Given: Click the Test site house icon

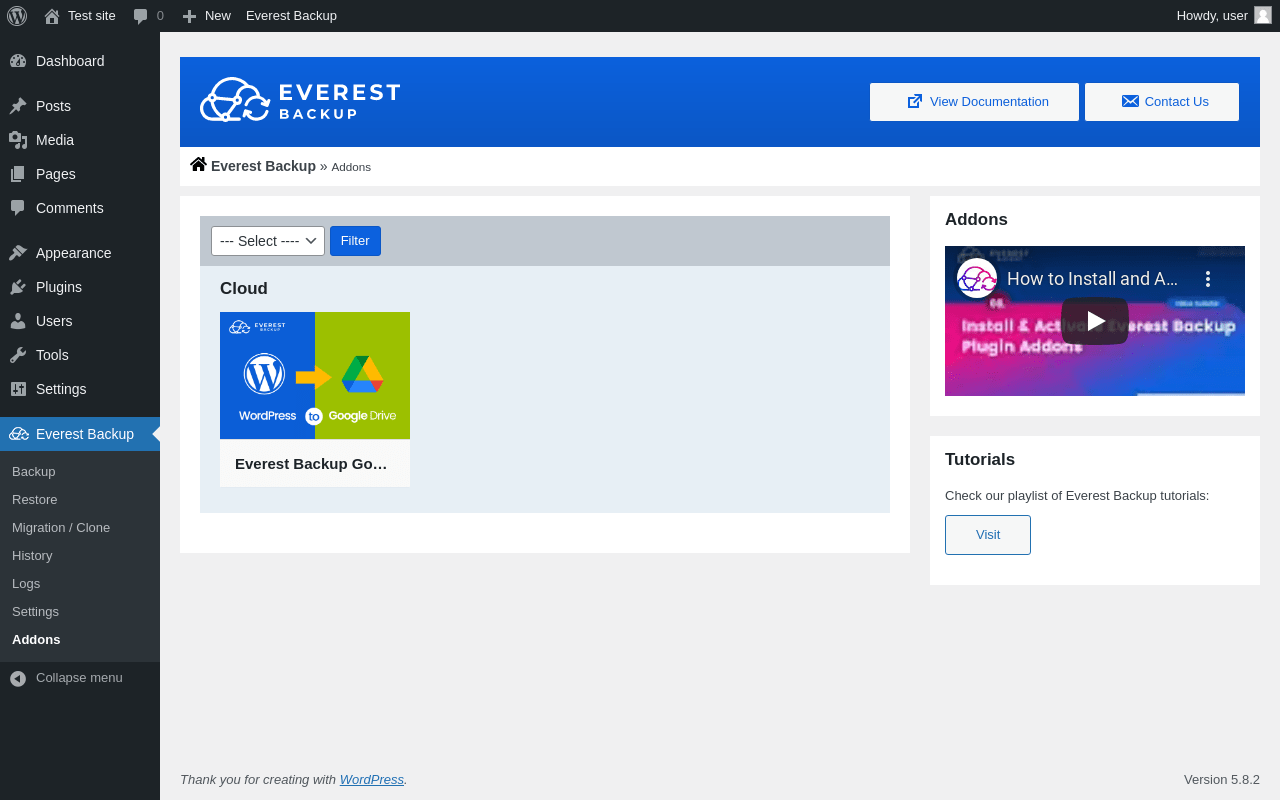Looking at the screenshot, I should pos(52,16).
